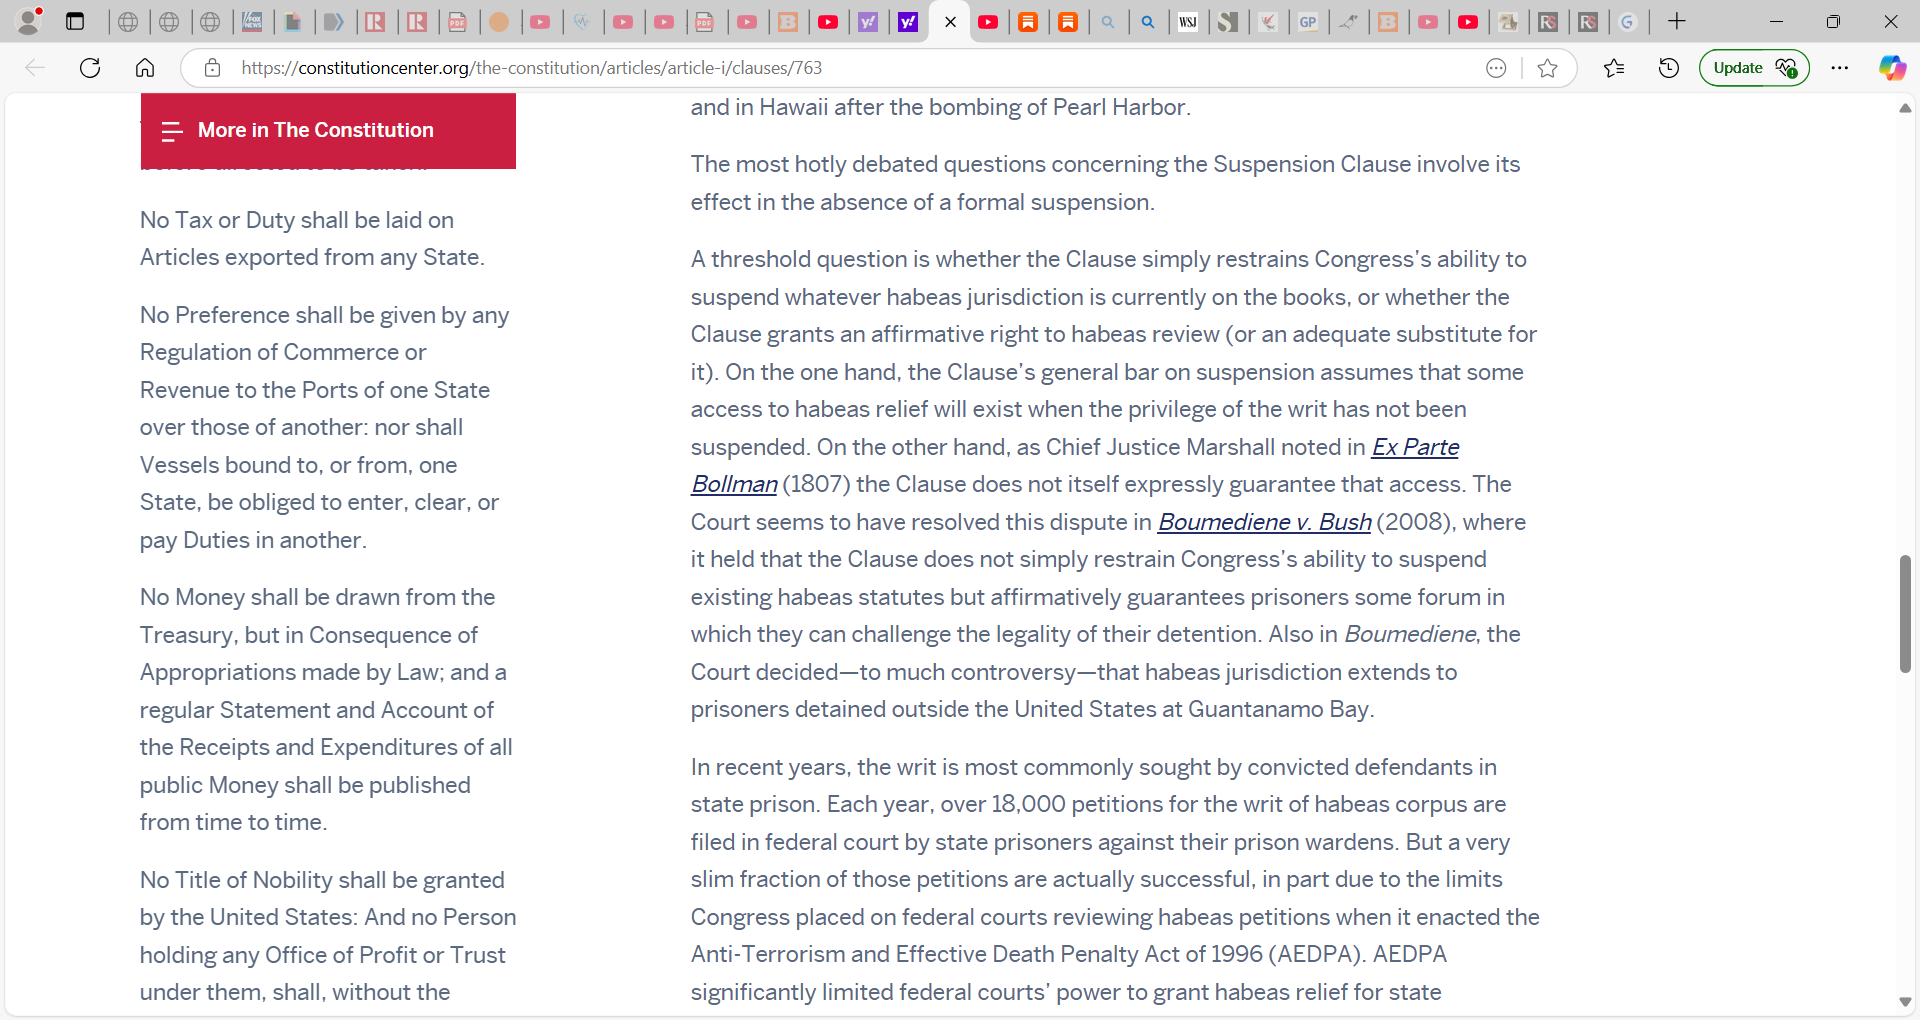The height and width of the screenshot is (1020, 1920).
Task: Click the text 'No Money shall be drawn from the'
Action: tap(318, 597)
